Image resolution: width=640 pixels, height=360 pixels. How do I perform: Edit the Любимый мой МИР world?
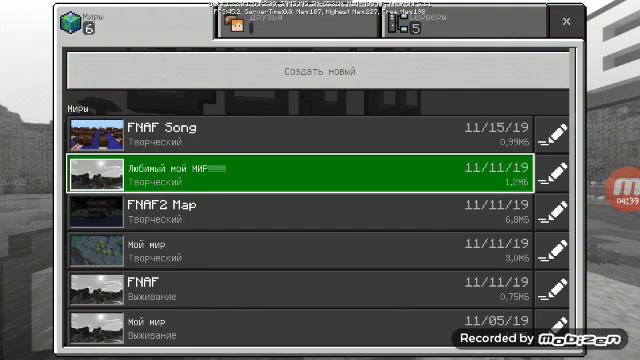552,173
